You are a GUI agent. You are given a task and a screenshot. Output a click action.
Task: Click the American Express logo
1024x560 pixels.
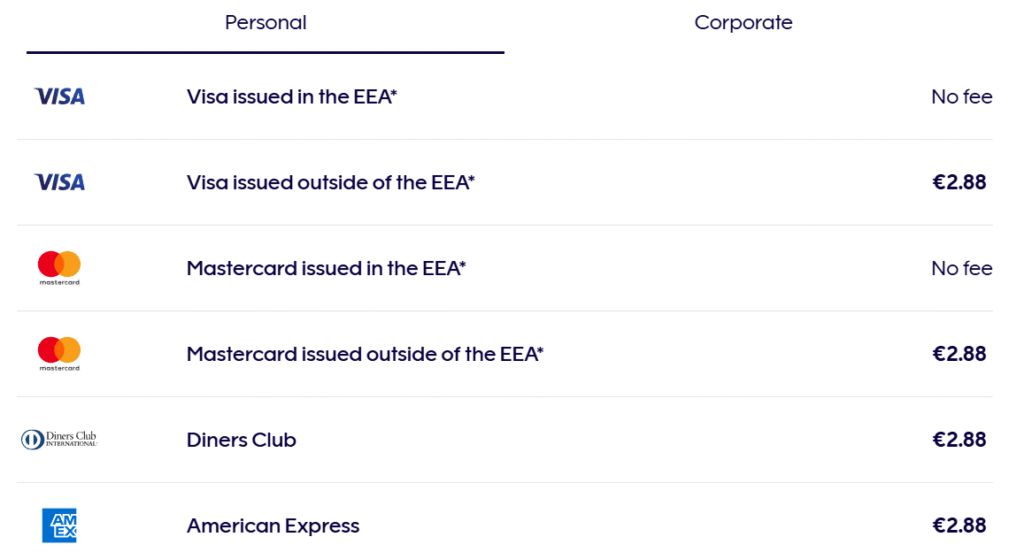[x=59, y=525]
